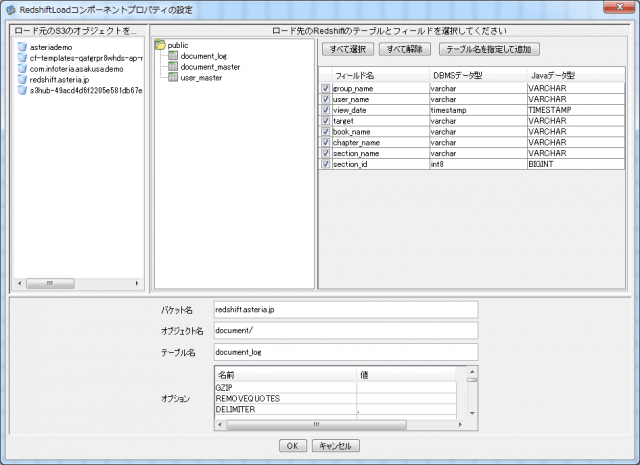Screen dimensions: 640x465
Task: Click the document_master table icon
Action: point(173,67)
